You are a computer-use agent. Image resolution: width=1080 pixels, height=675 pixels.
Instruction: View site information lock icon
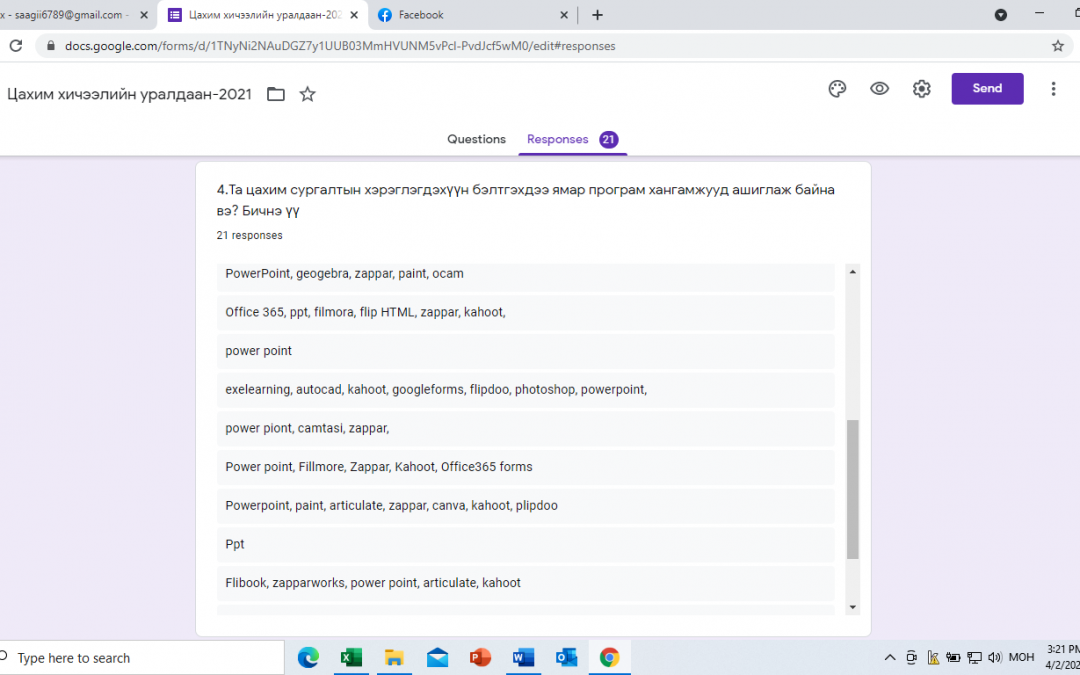click(50, 46)
